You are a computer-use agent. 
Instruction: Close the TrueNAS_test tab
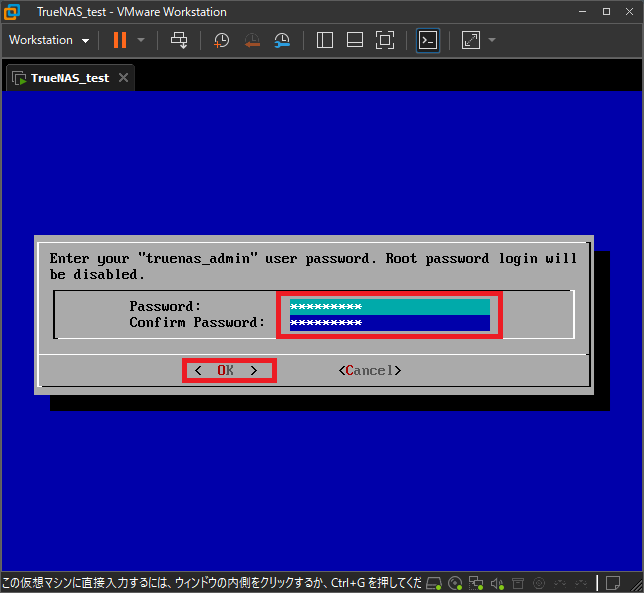(x=123, y=77)
